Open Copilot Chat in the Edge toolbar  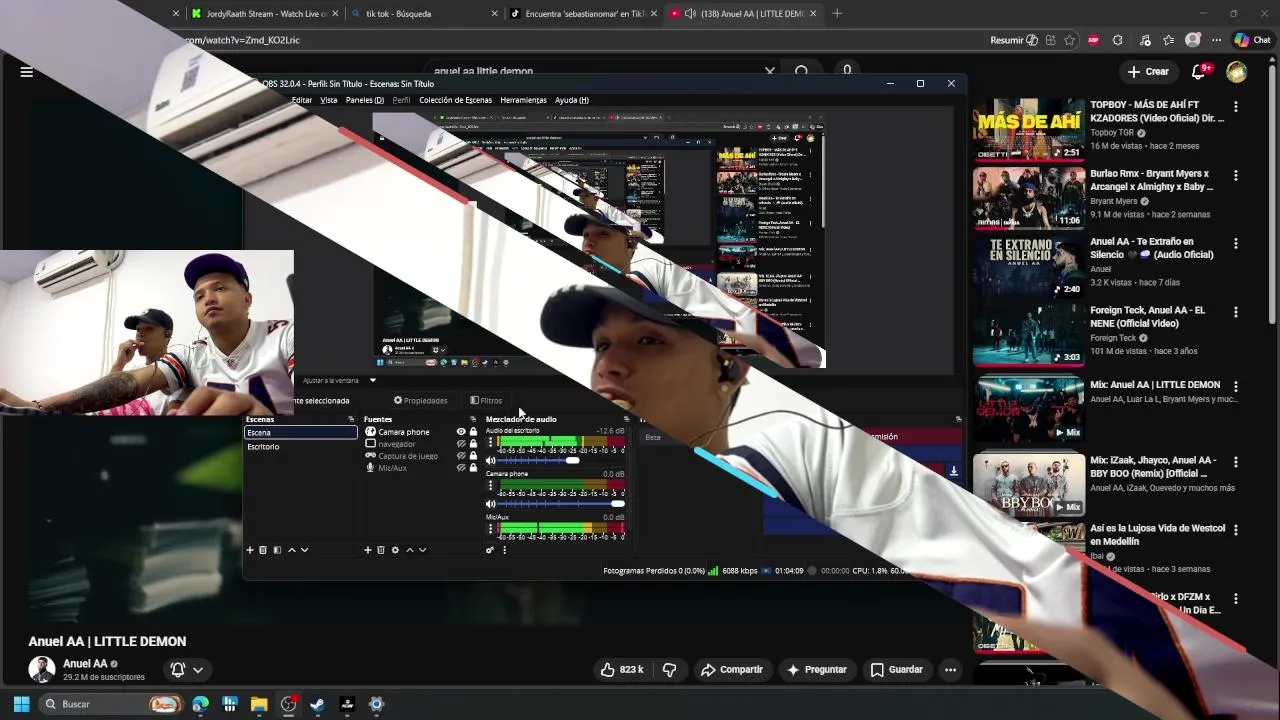1251,40
